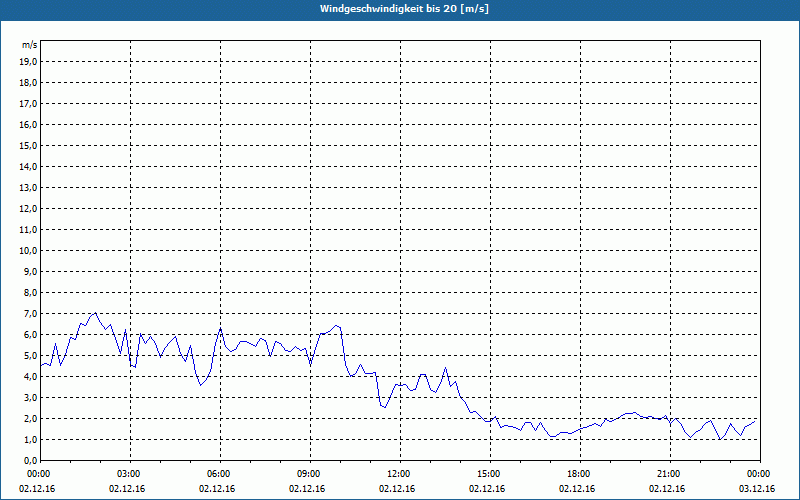This screenshot has width=800, height=500.
Task: Click the '06:00' time label
Action: (219, 474)
